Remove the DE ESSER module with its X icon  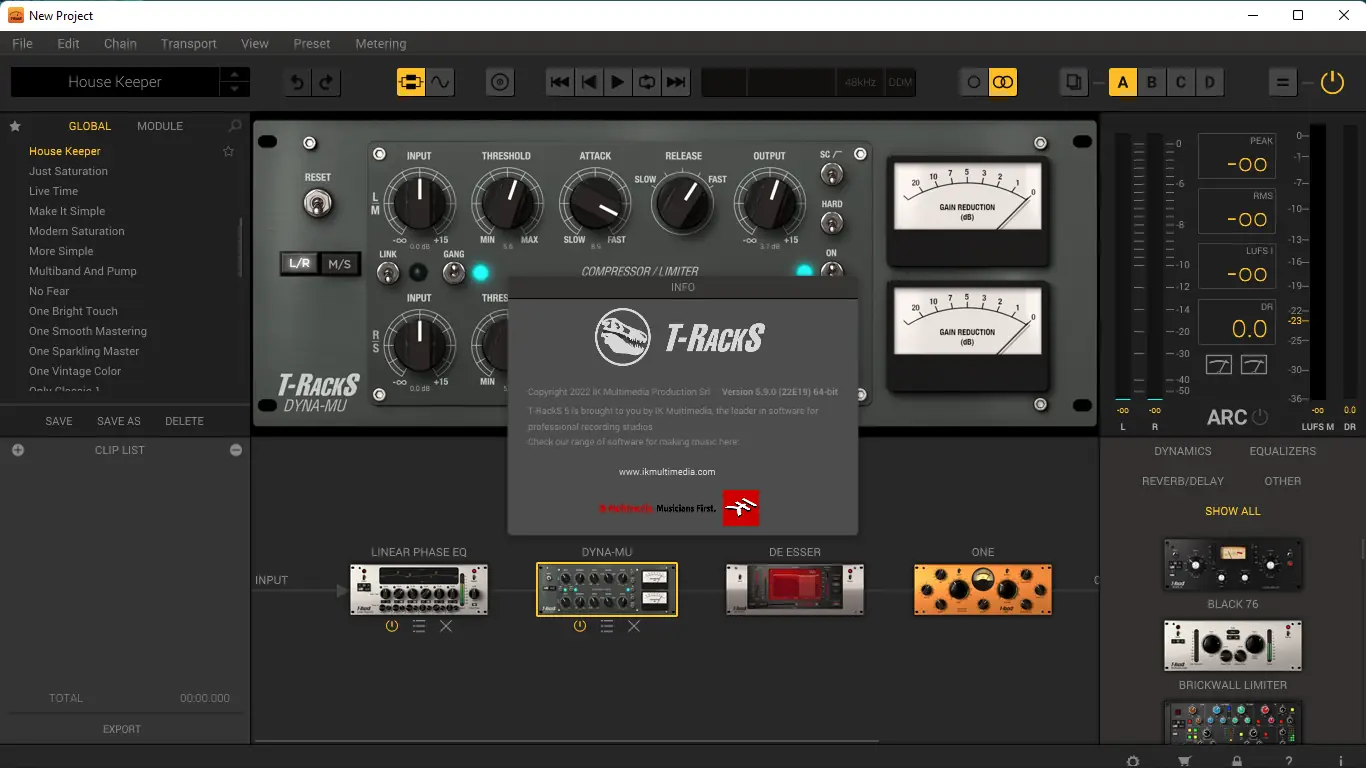point(822,626)
